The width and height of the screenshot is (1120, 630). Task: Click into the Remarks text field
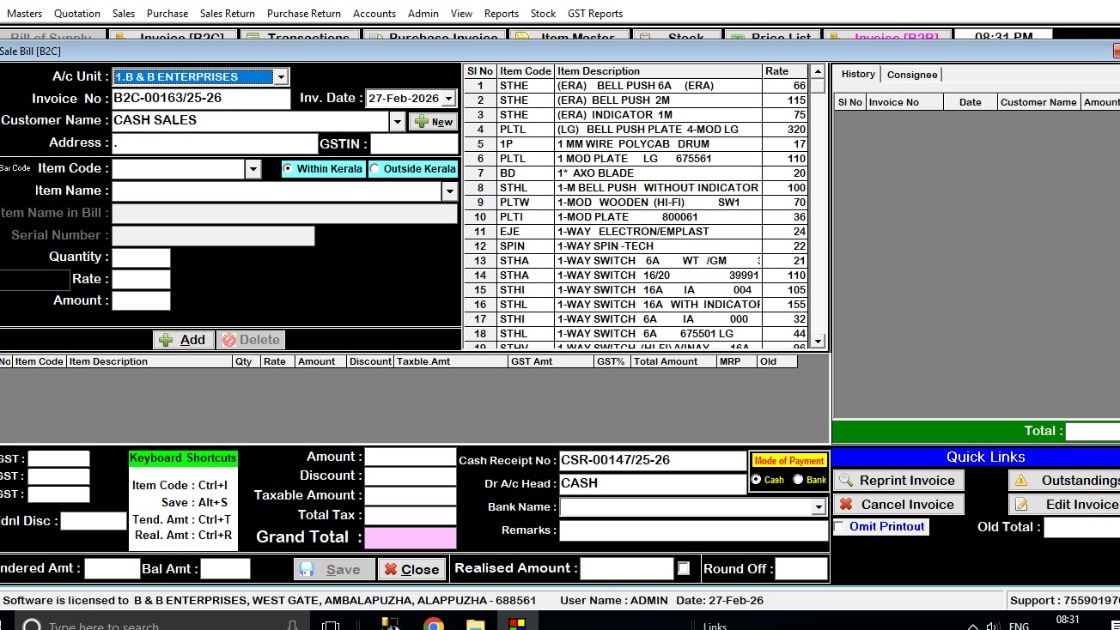pyautogui.click(x=693, y=531)
